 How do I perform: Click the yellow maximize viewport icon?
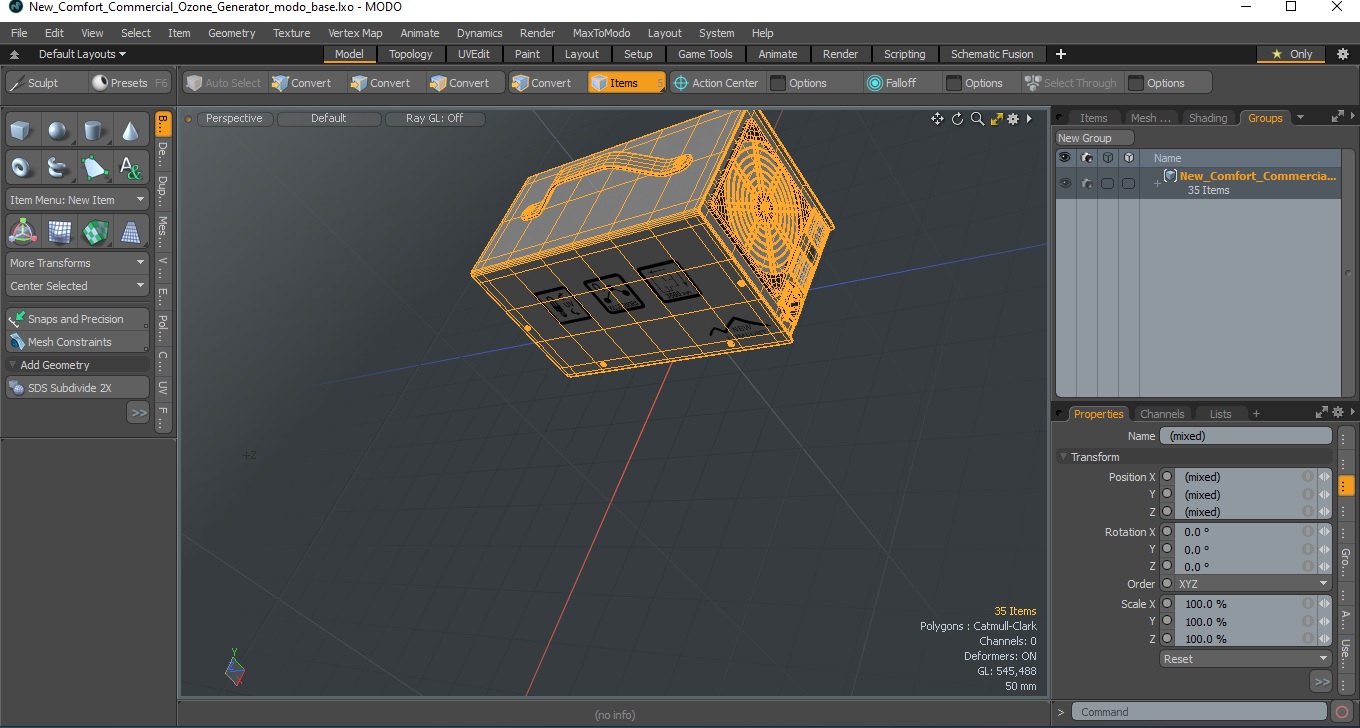pyautogui.click(x=996, y=119)
